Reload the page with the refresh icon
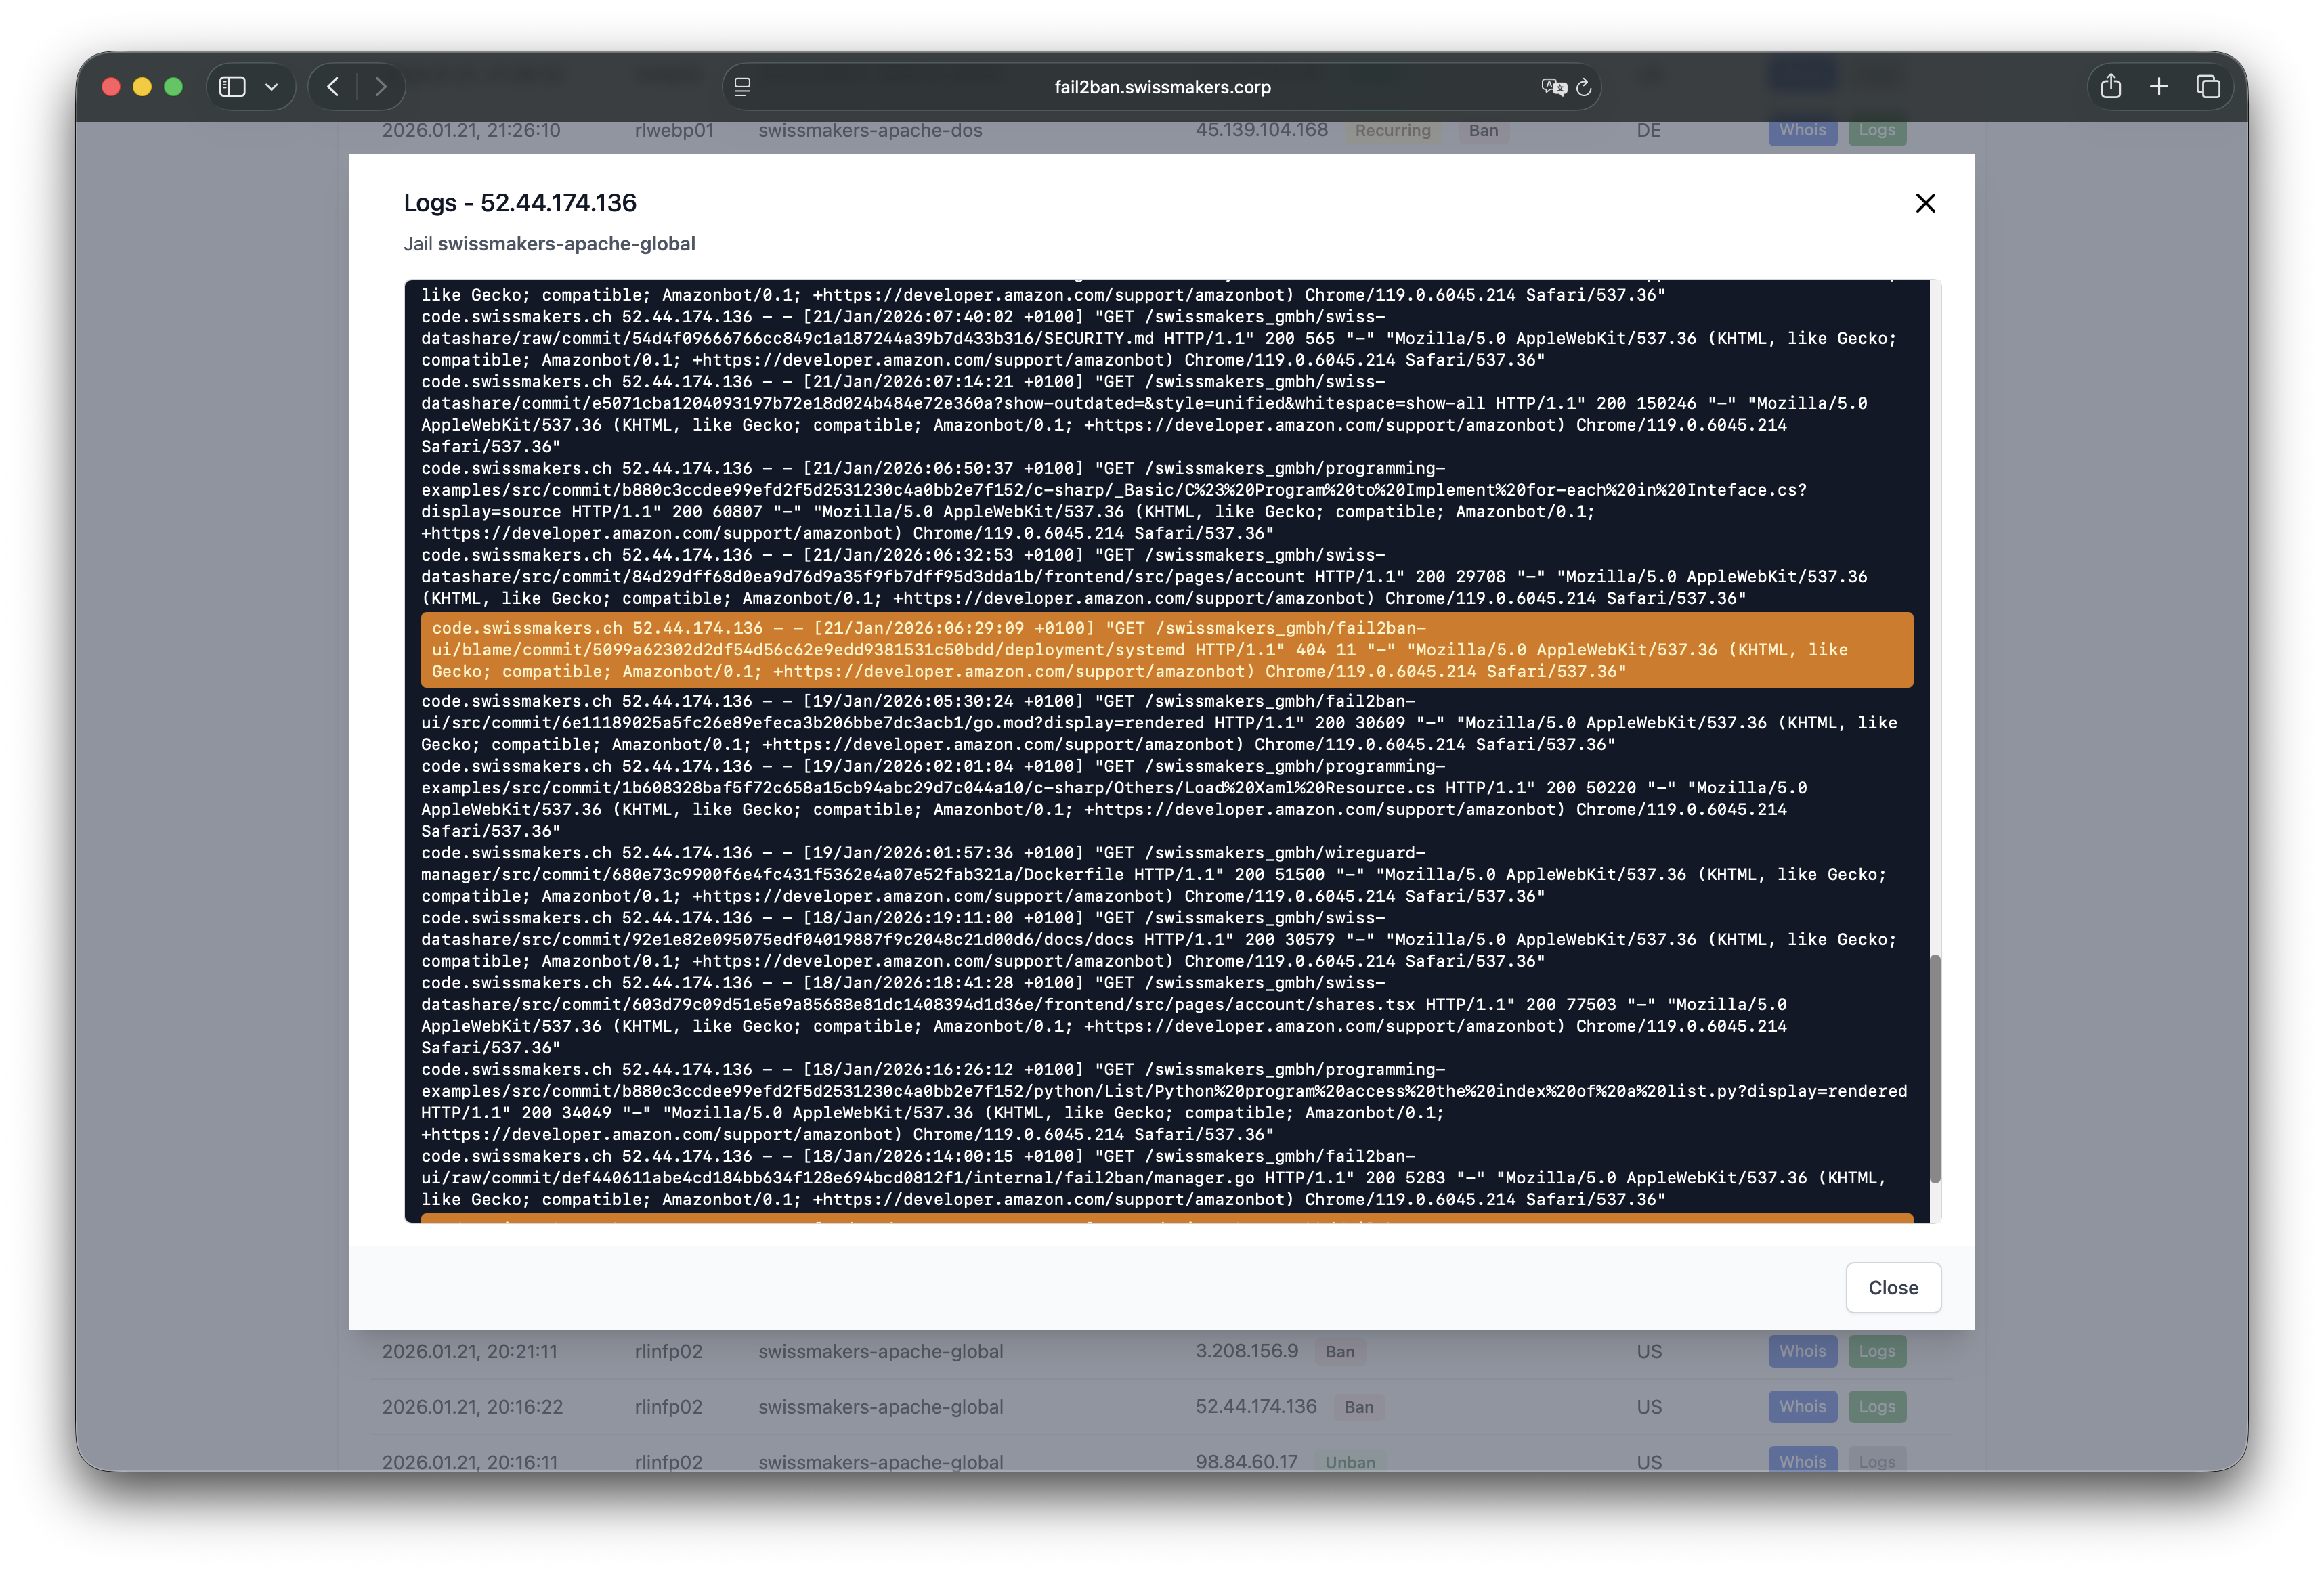Viewport: 2324px width, 1572px height. tap(1584, 87)
